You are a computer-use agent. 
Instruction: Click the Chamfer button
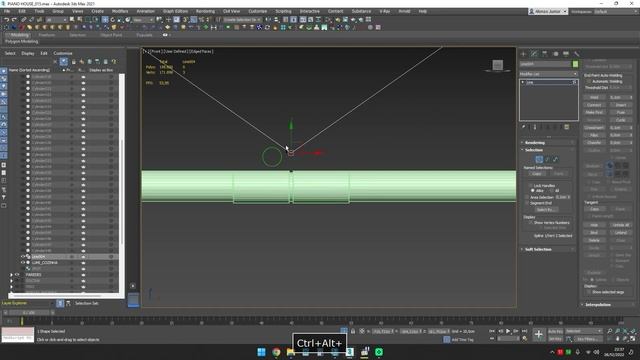(594, 142)
